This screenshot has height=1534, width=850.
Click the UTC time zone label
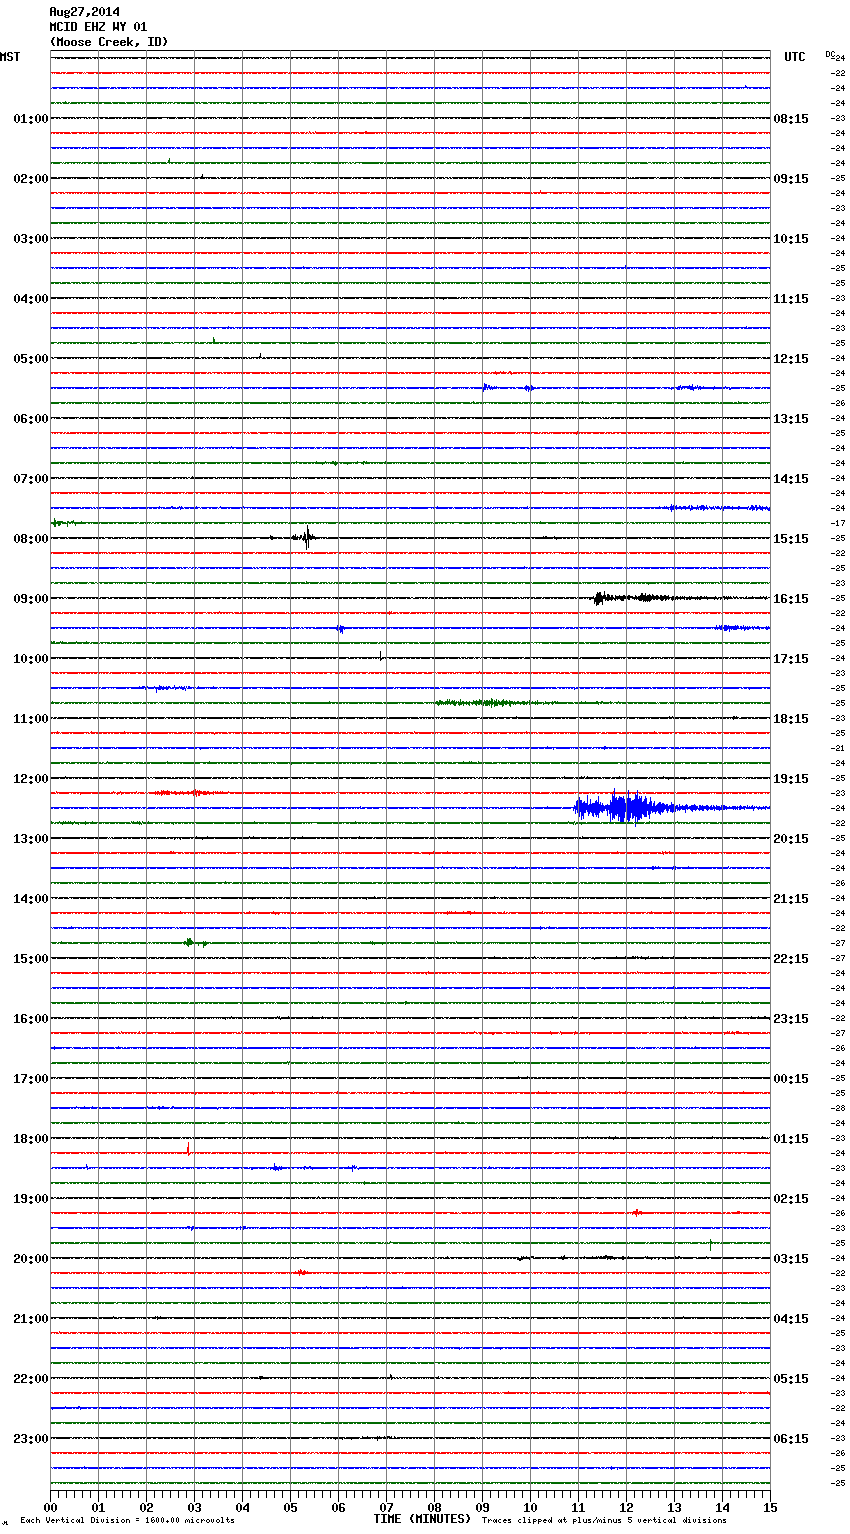(795, 57)
